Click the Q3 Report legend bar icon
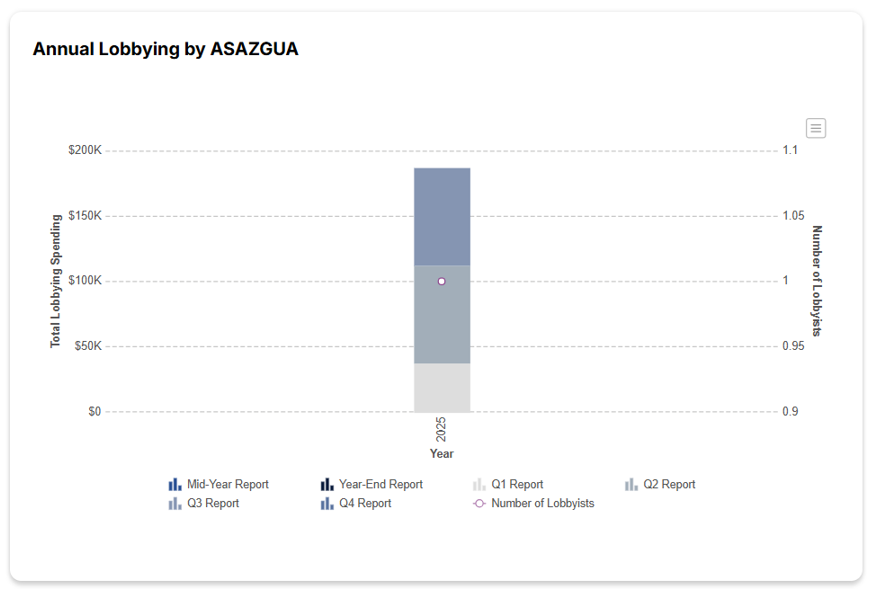 pyautogui.click(x=175, y=503)
